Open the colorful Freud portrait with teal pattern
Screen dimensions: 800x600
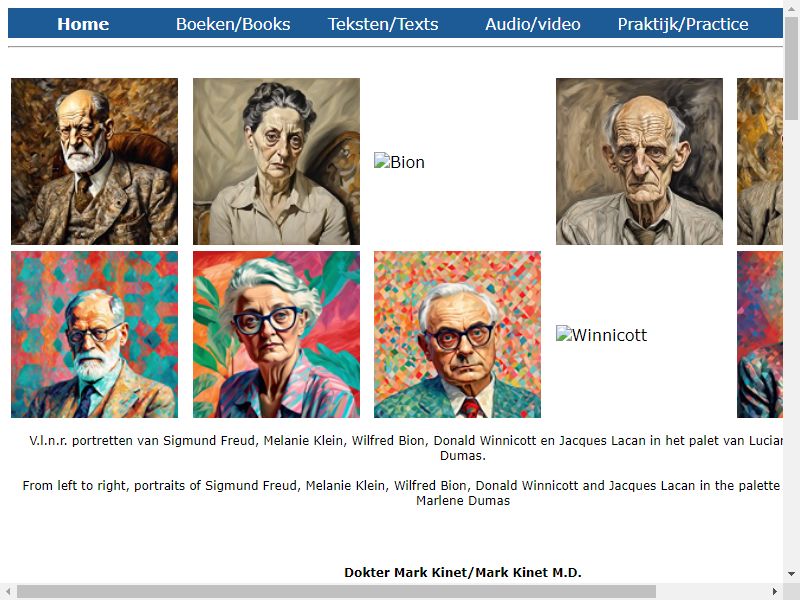pos(94,334)
